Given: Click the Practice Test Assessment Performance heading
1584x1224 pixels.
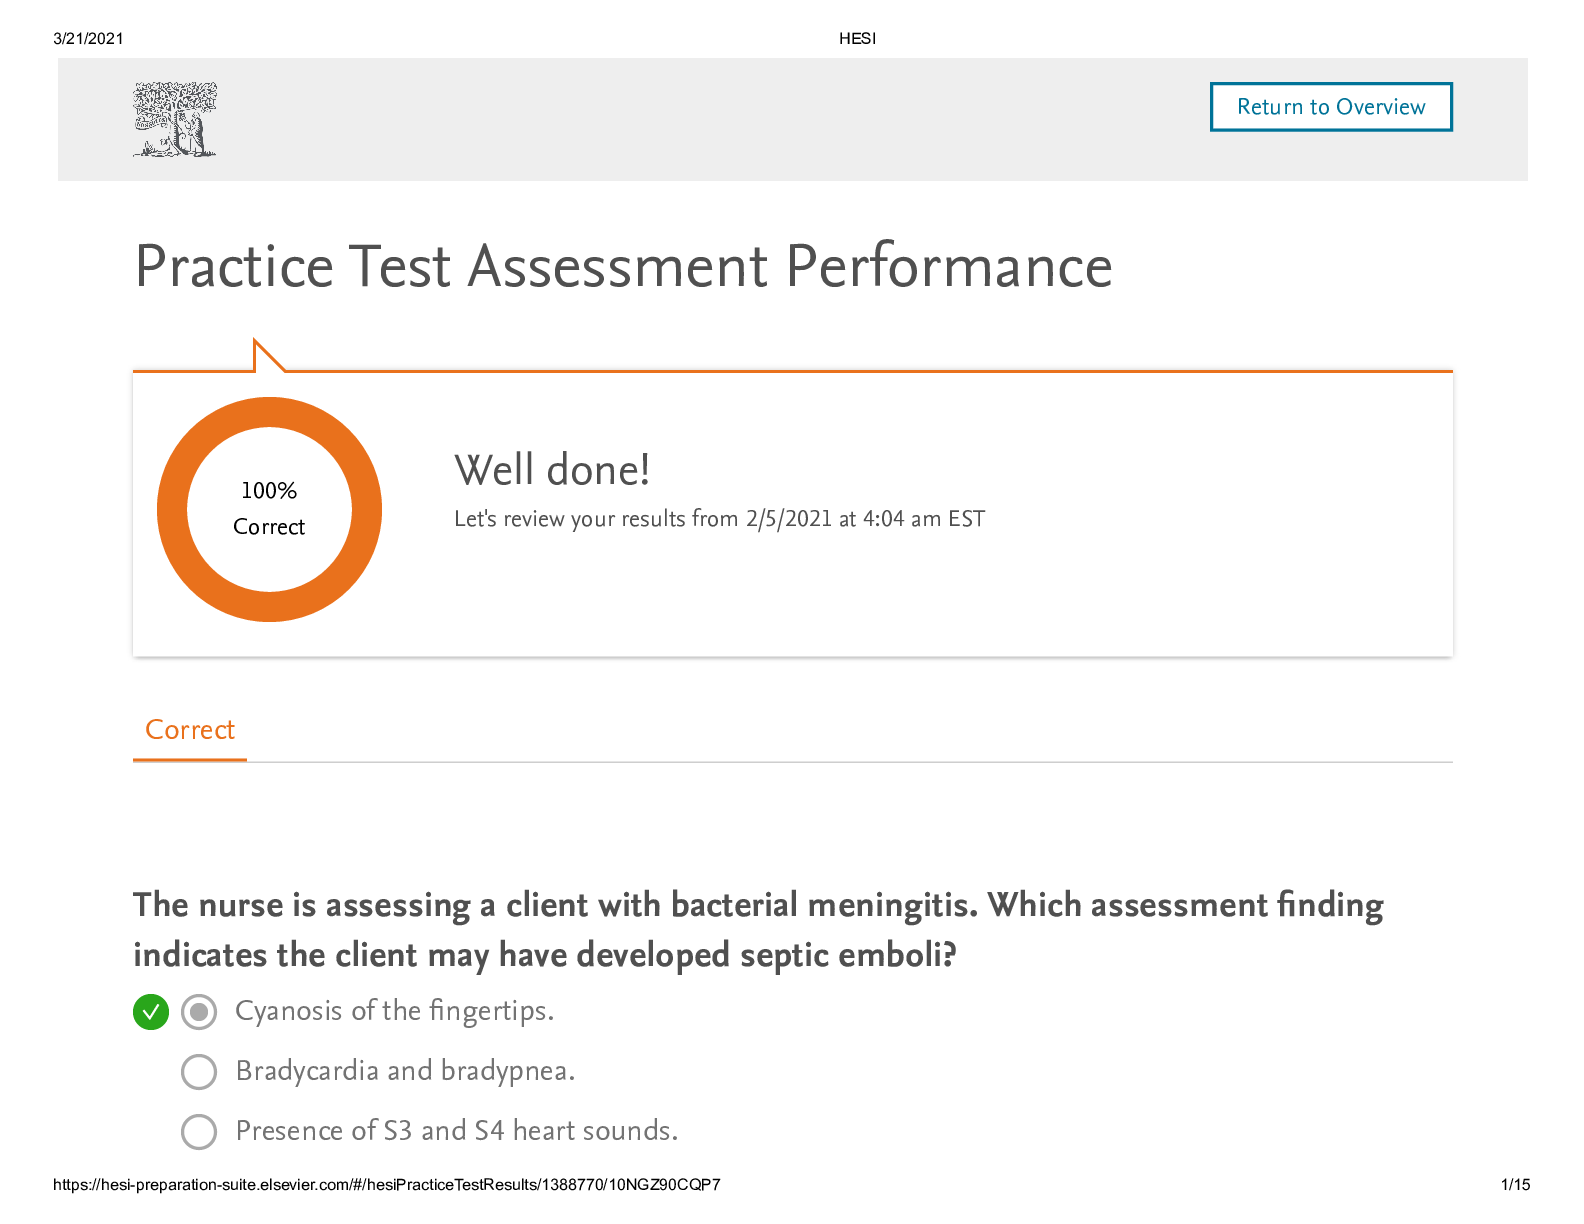Looking at the screenshot, I should pos(623,267).
